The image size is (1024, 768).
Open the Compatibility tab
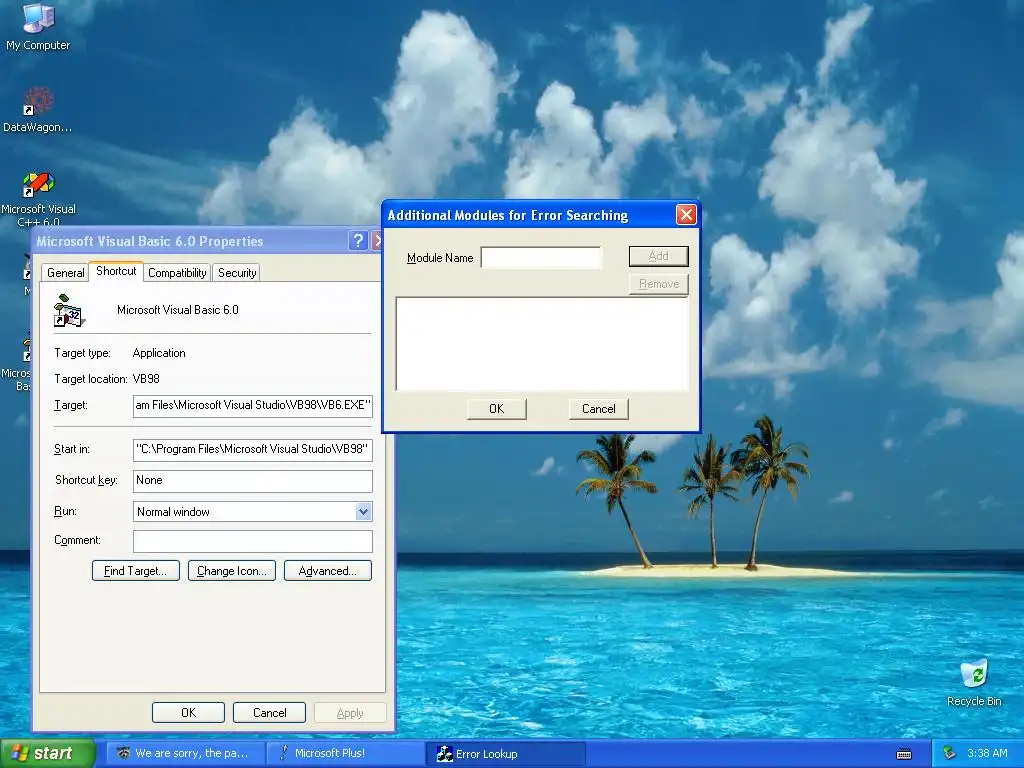(x=177, y=273)
